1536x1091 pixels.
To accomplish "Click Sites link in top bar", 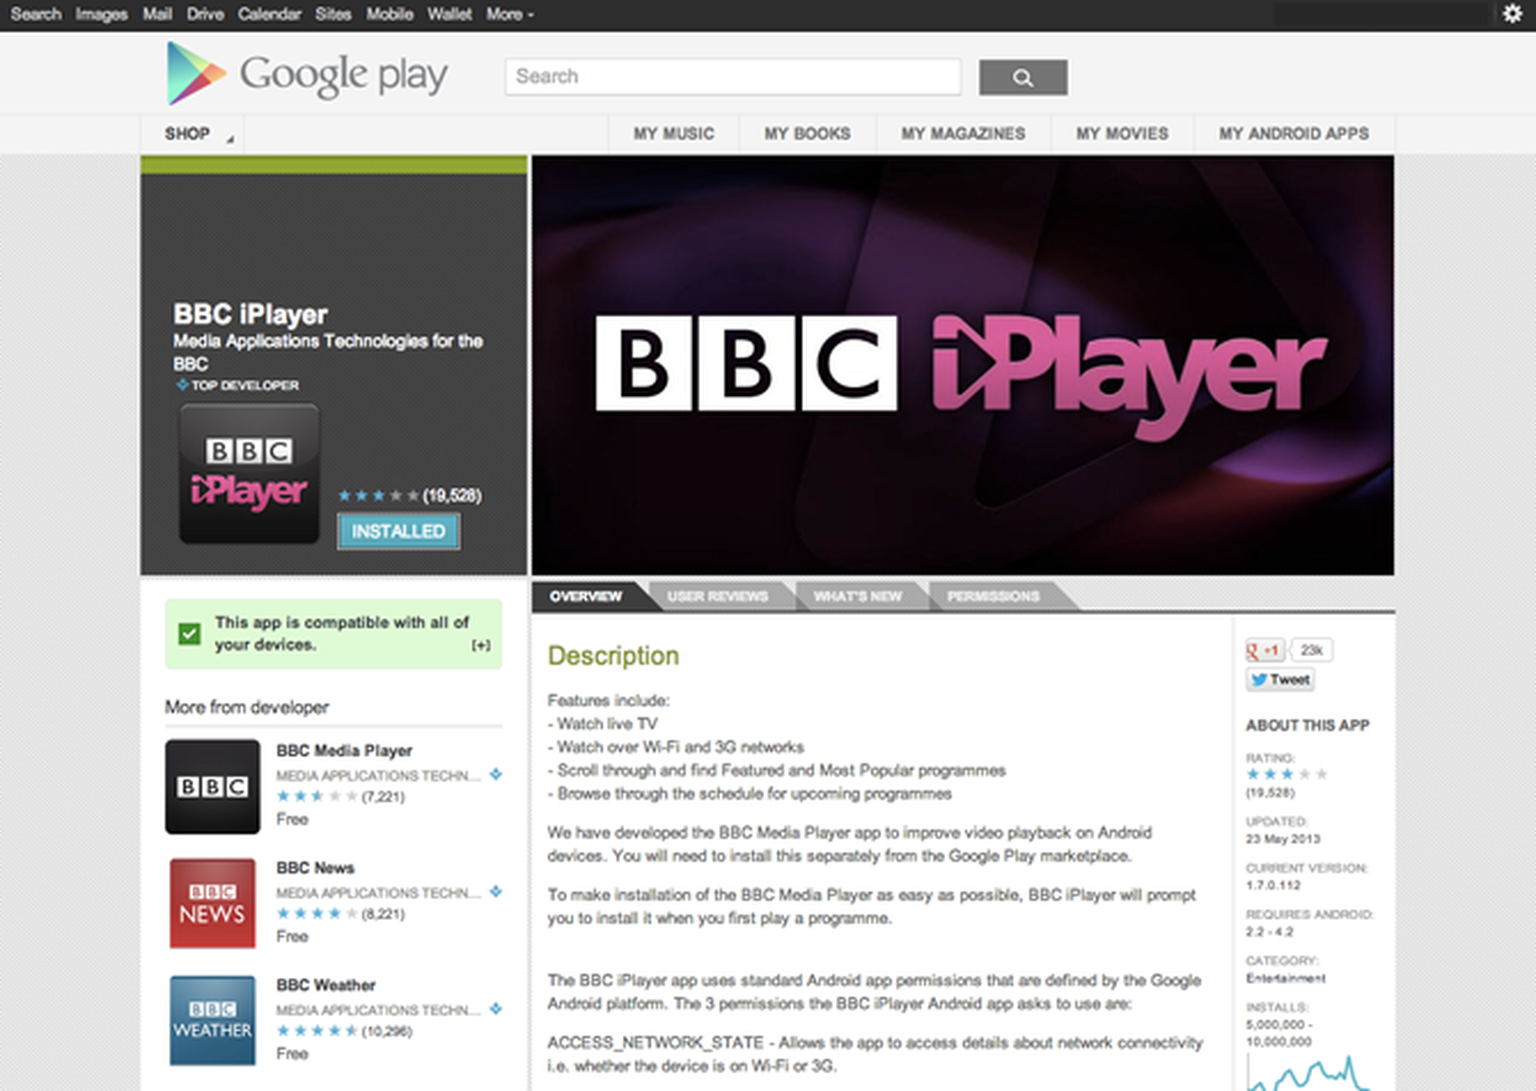I will [333, 14].
